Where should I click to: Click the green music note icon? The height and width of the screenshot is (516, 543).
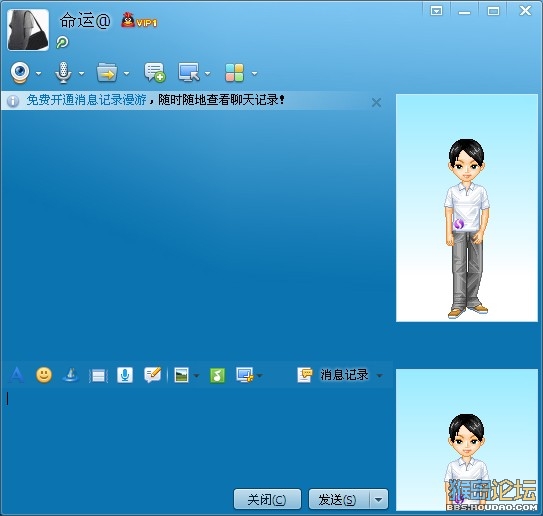tap(217, 375)
